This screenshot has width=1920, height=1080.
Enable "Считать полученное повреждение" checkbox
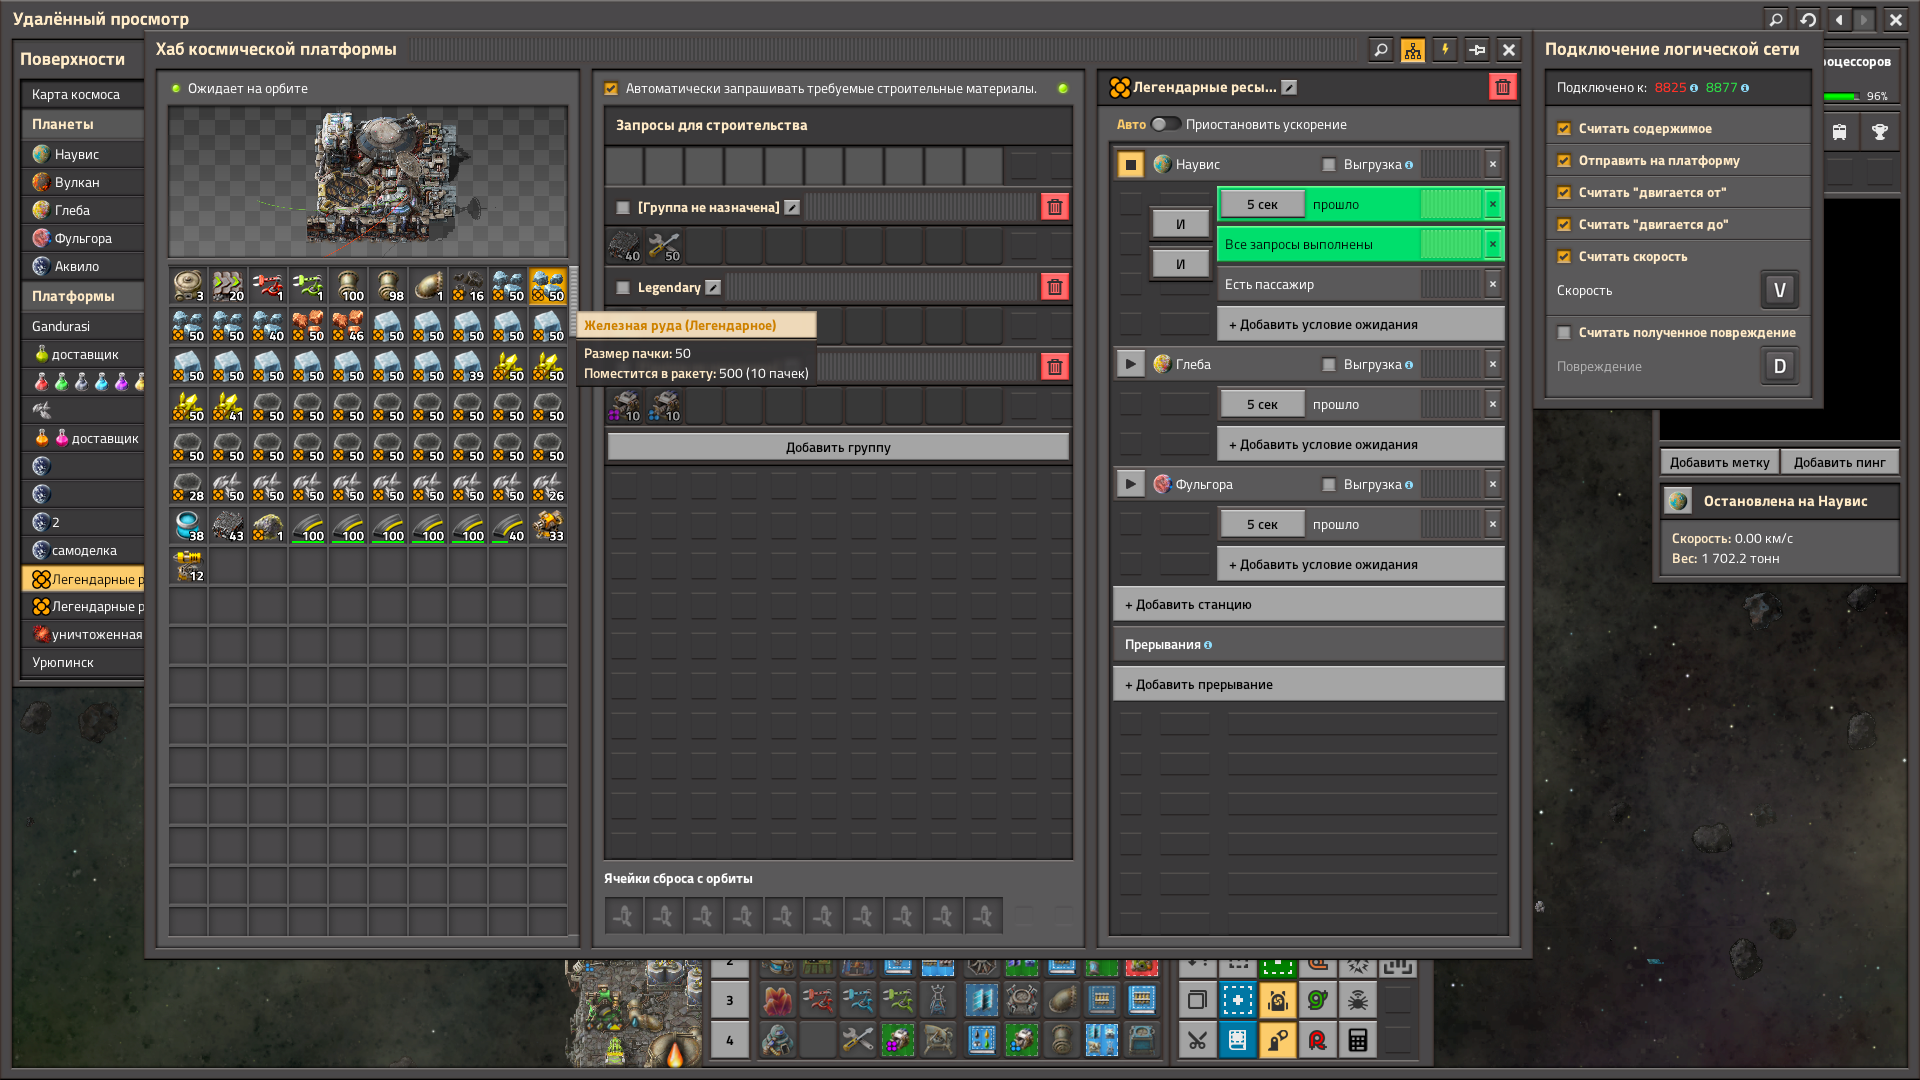1564,333
